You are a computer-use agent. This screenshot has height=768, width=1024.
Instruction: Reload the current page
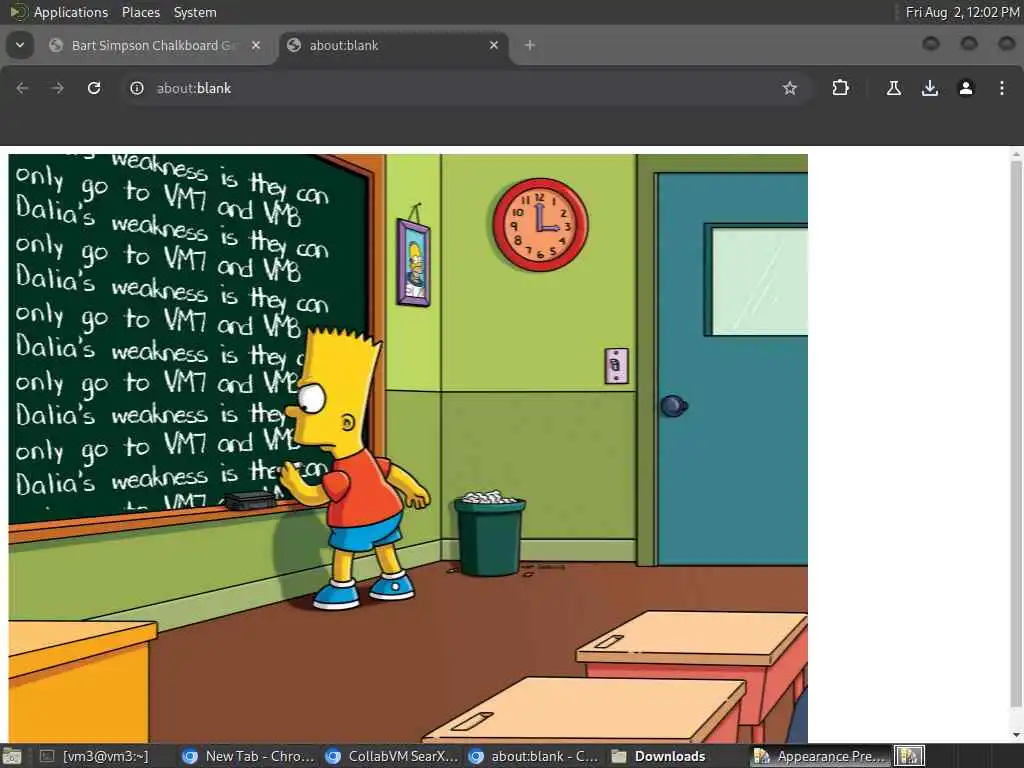pyautogui.click(x=94, y=88)
